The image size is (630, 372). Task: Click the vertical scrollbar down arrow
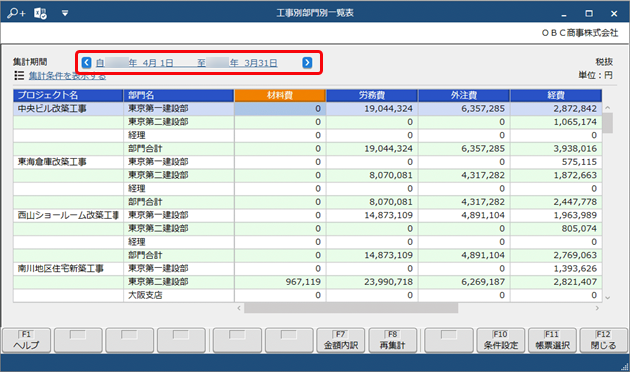point(608,298)
